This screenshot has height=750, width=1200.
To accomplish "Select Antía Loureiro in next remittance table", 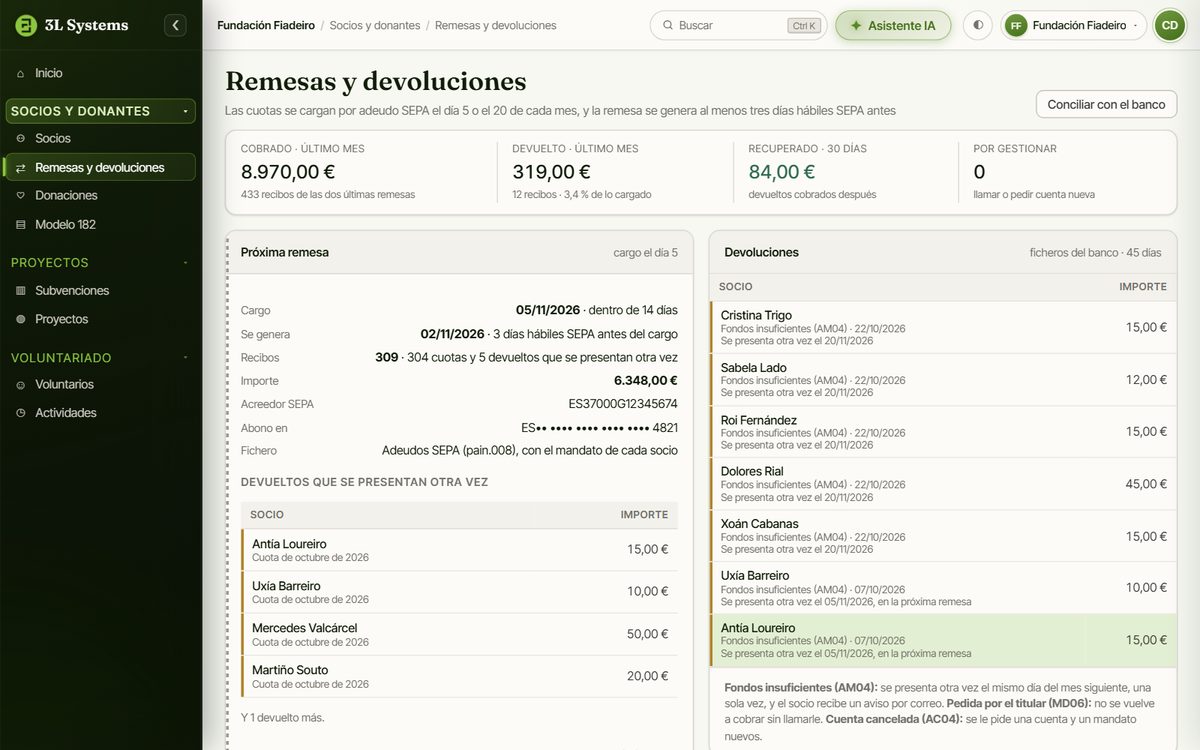I will point(459,550).
